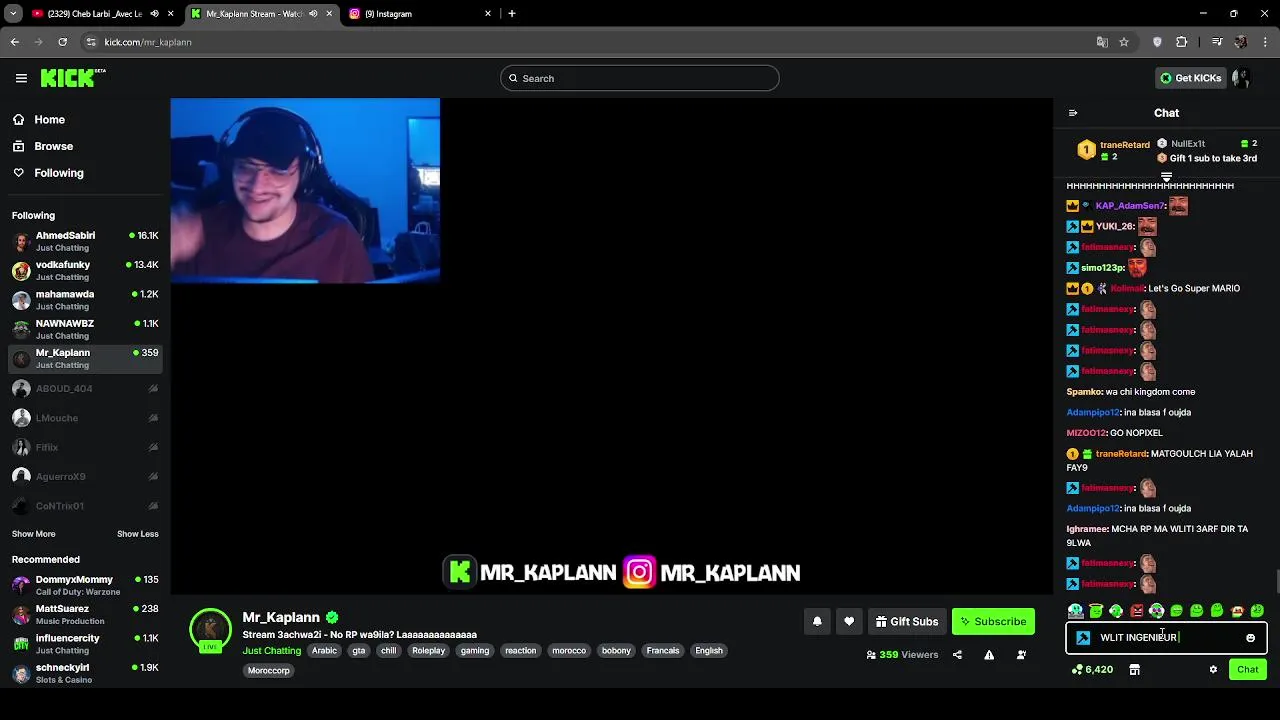Open influencercity recommended channel
Viewport: 1280px width, 720px height.
85,644
